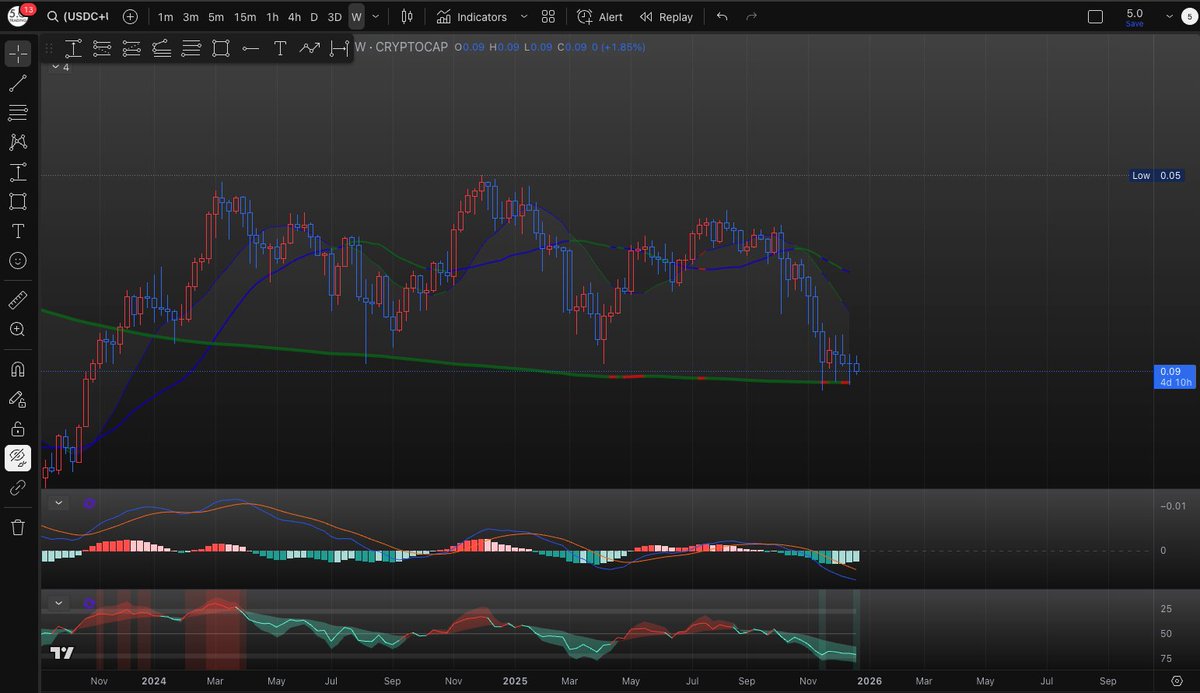Pick the text tool in favorites bar
This screenshot has height=693, width=1200.
click(280, 47)
